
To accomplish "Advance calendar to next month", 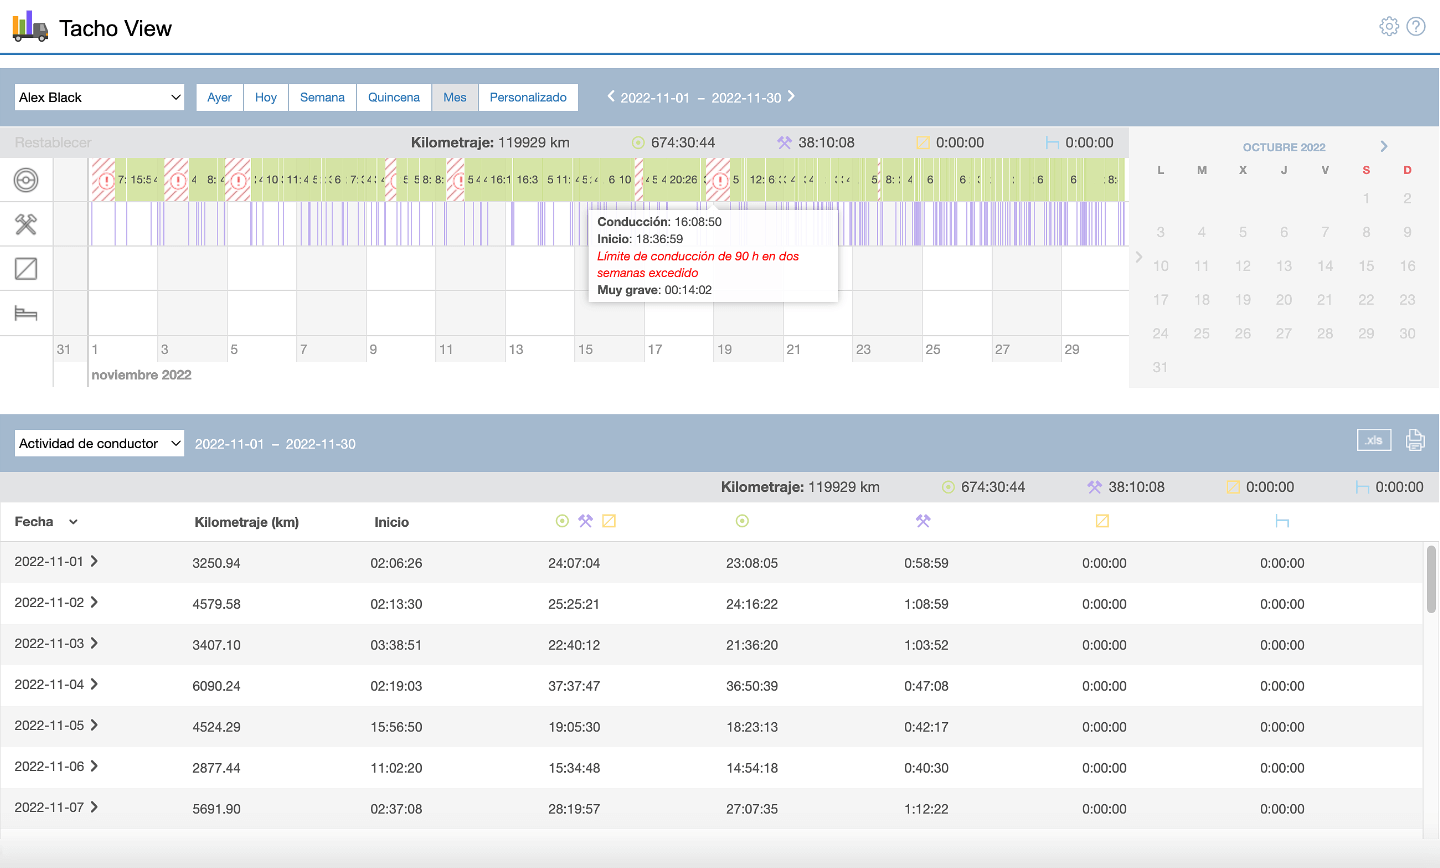I will click(x=1384, y=146).
